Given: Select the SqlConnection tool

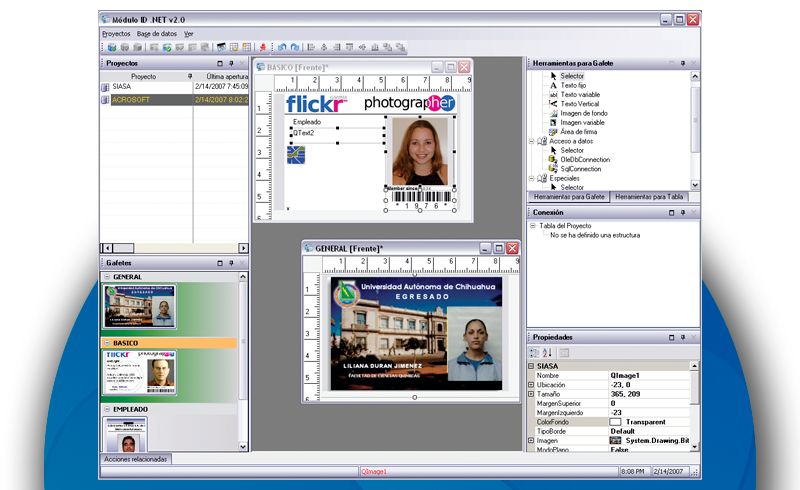Looking at the screenshot, I should click(581, 169).
